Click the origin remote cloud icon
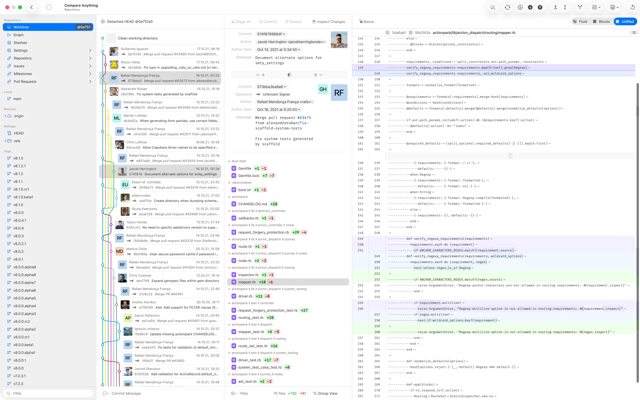This screenshot has height=400, width=640. click(10, 116)
